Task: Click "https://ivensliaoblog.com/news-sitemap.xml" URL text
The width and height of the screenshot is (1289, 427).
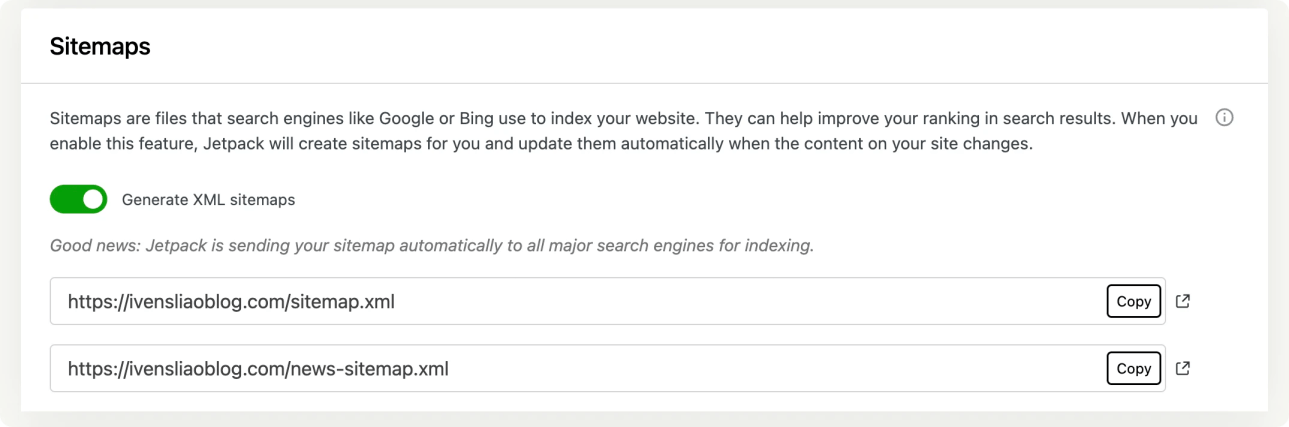Action: [258, 369]
